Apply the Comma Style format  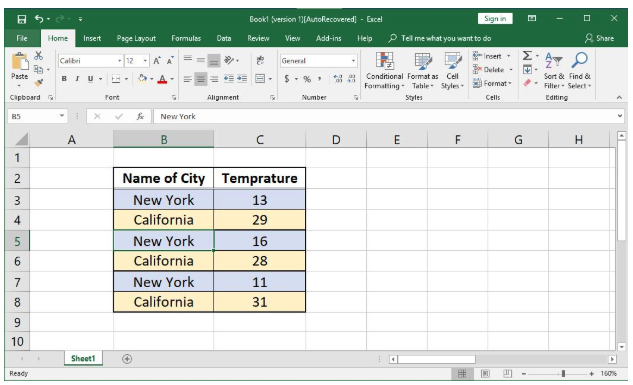(x=319, y=79)
